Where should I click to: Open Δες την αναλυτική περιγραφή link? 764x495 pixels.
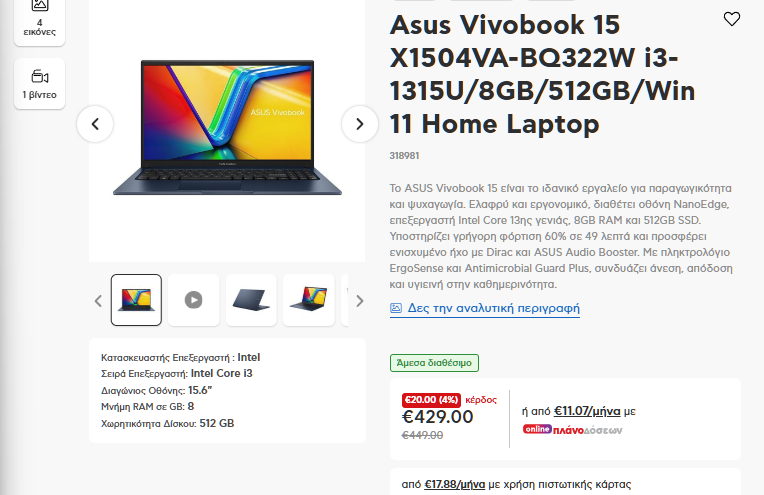493,308
